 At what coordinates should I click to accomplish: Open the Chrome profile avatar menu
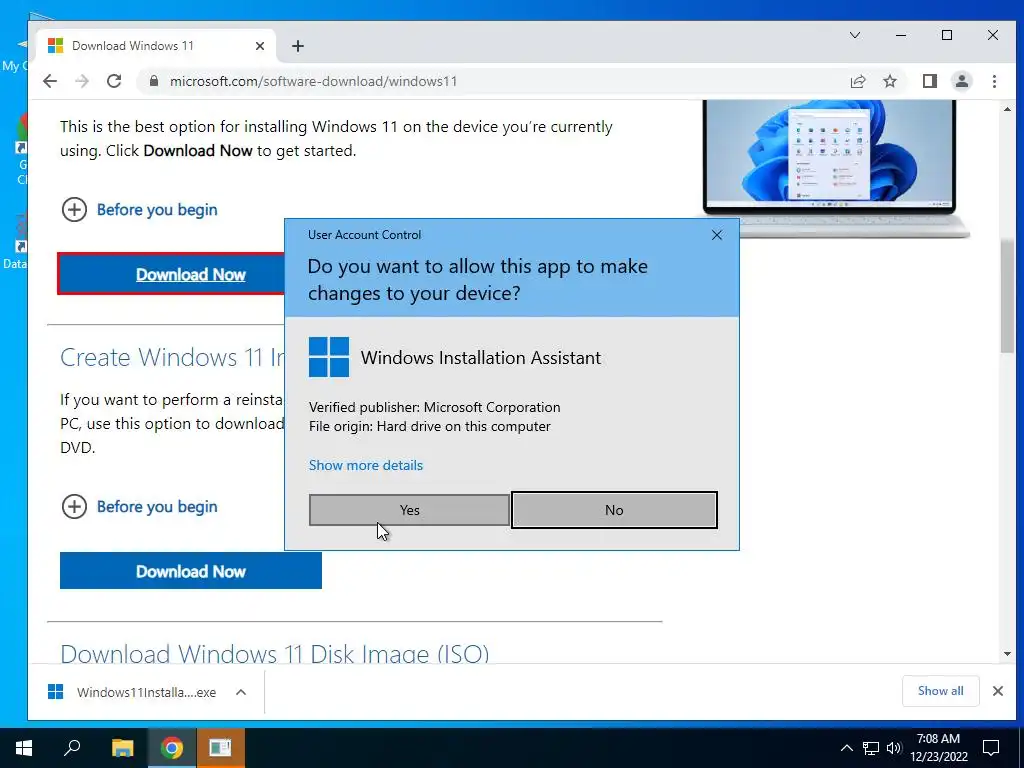(961, 81)
